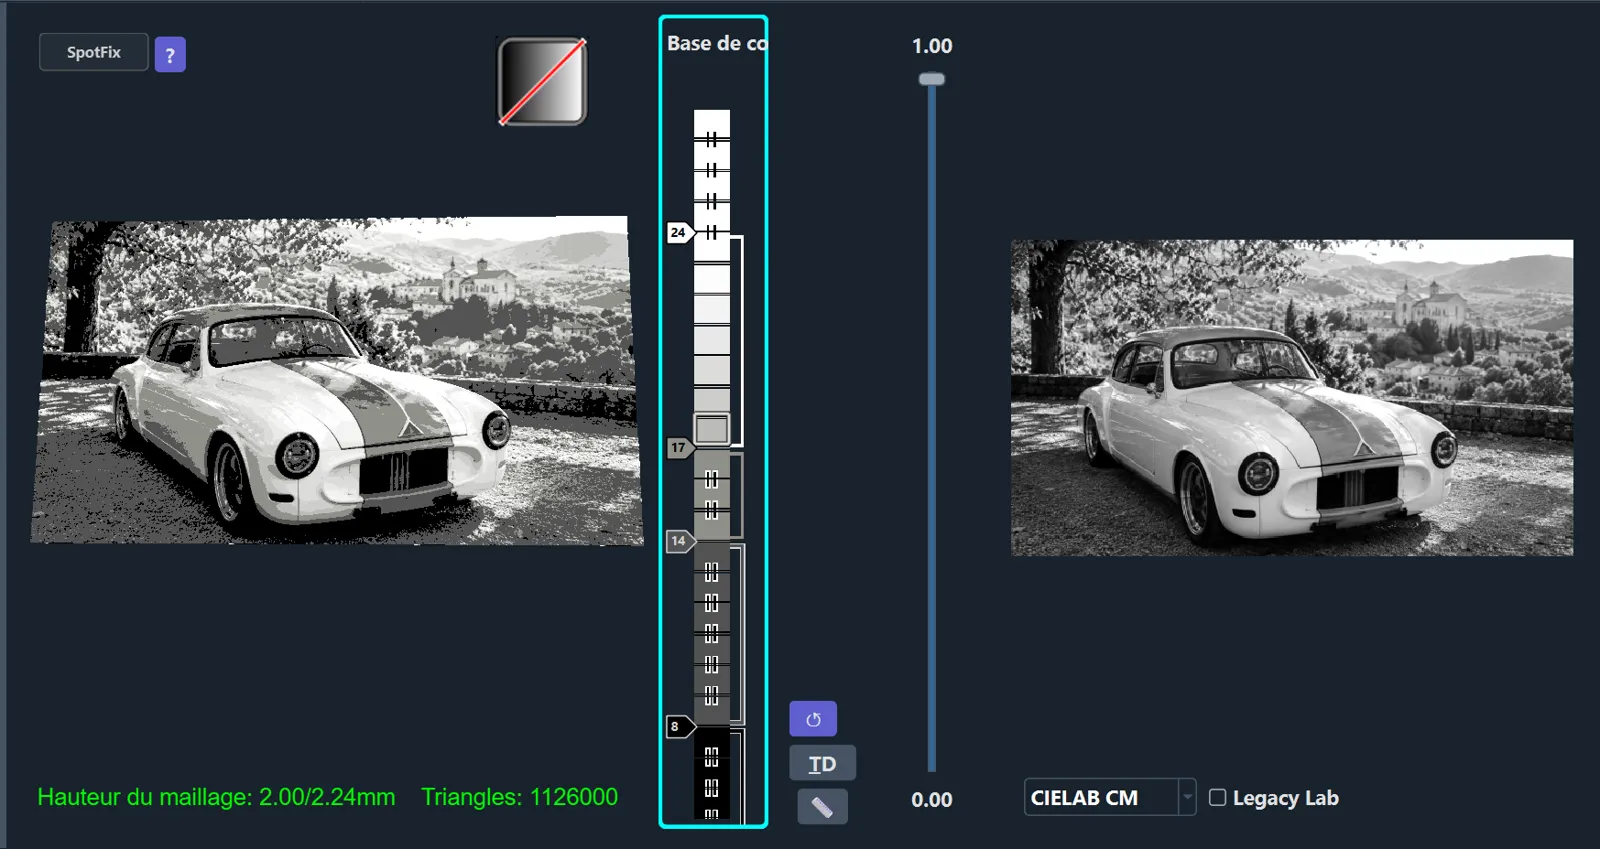Select the layer 8 marker
This screenshot has width=1600, height=849.
point(680,726)
